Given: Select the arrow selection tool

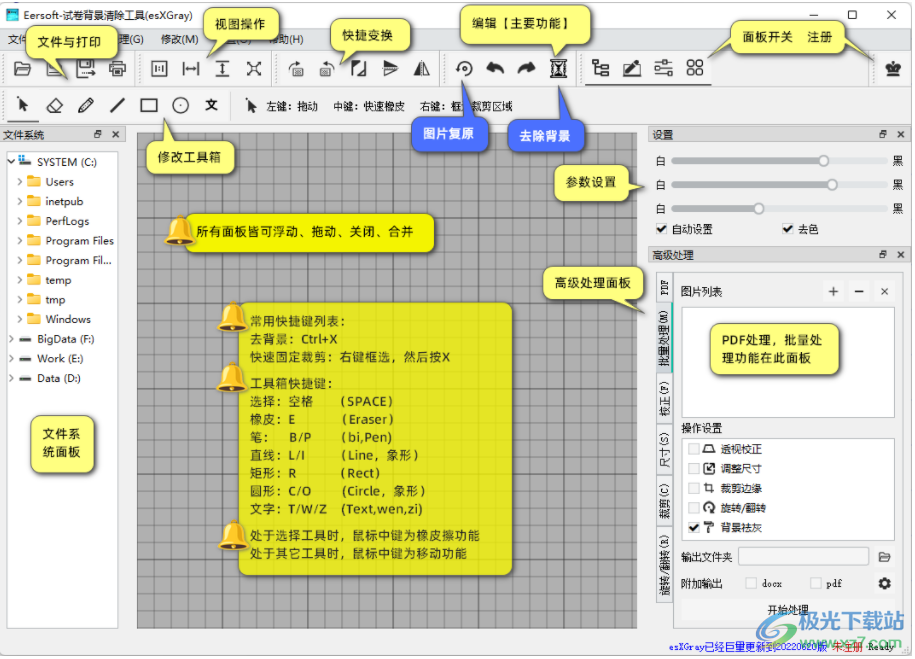Looking at the screenshot, I should click(23, 105).
